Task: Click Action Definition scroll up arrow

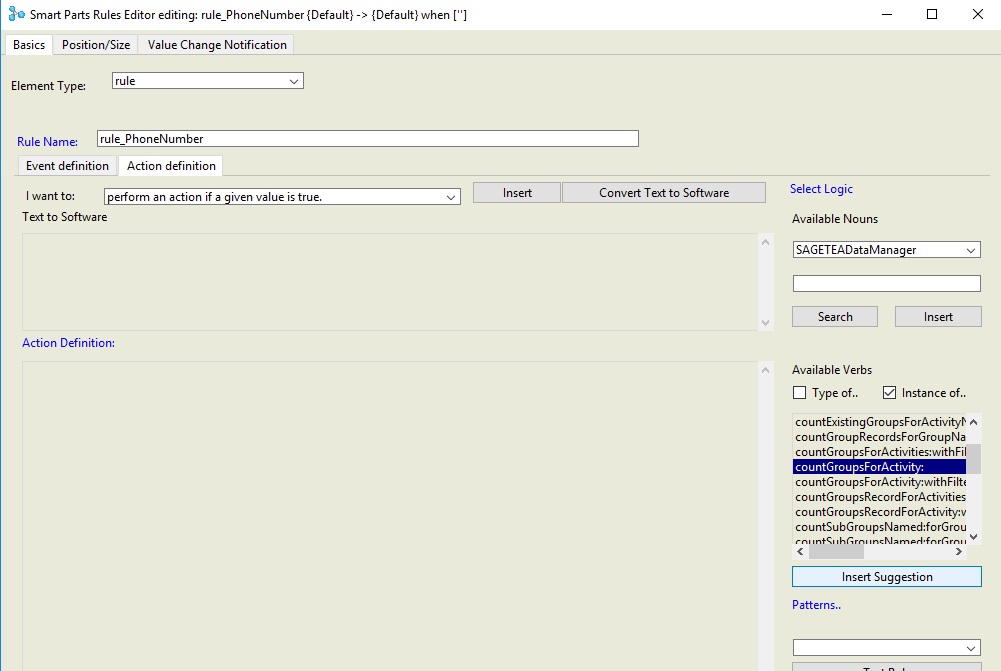Action: coord(765,370)
